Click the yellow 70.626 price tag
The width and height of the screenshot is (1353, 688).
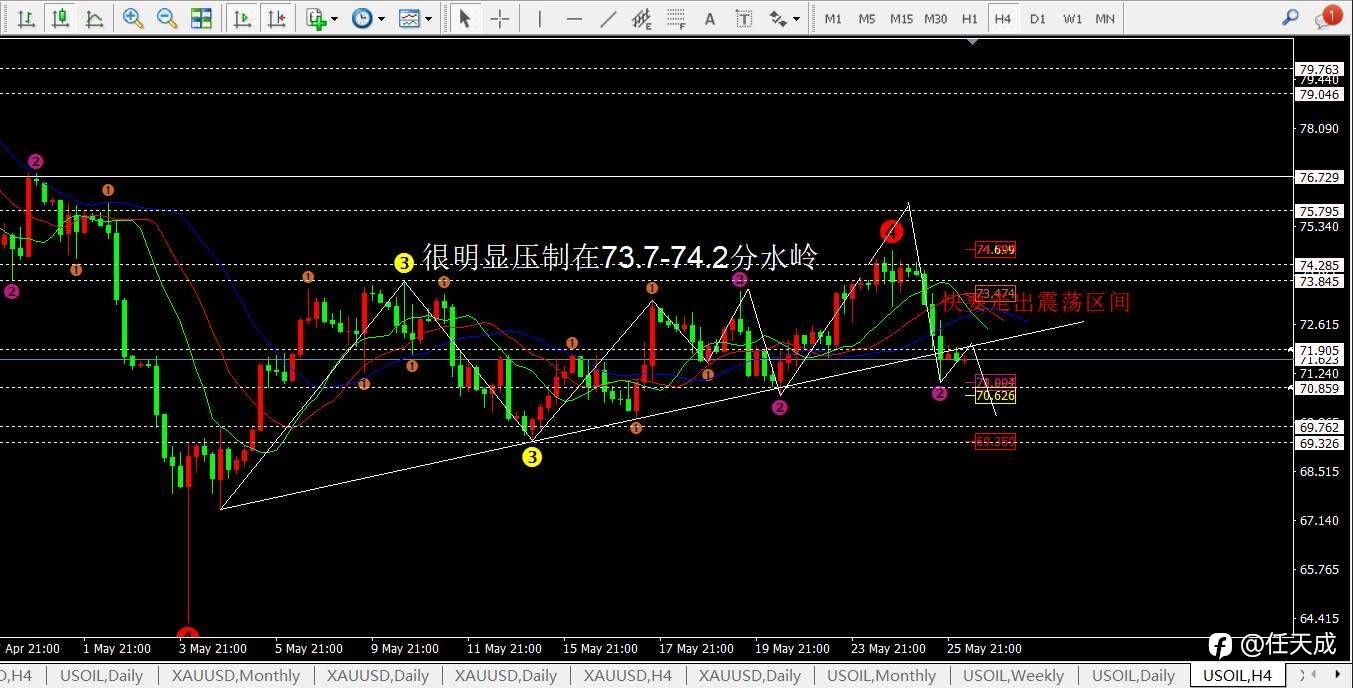(x=995, y=396)
